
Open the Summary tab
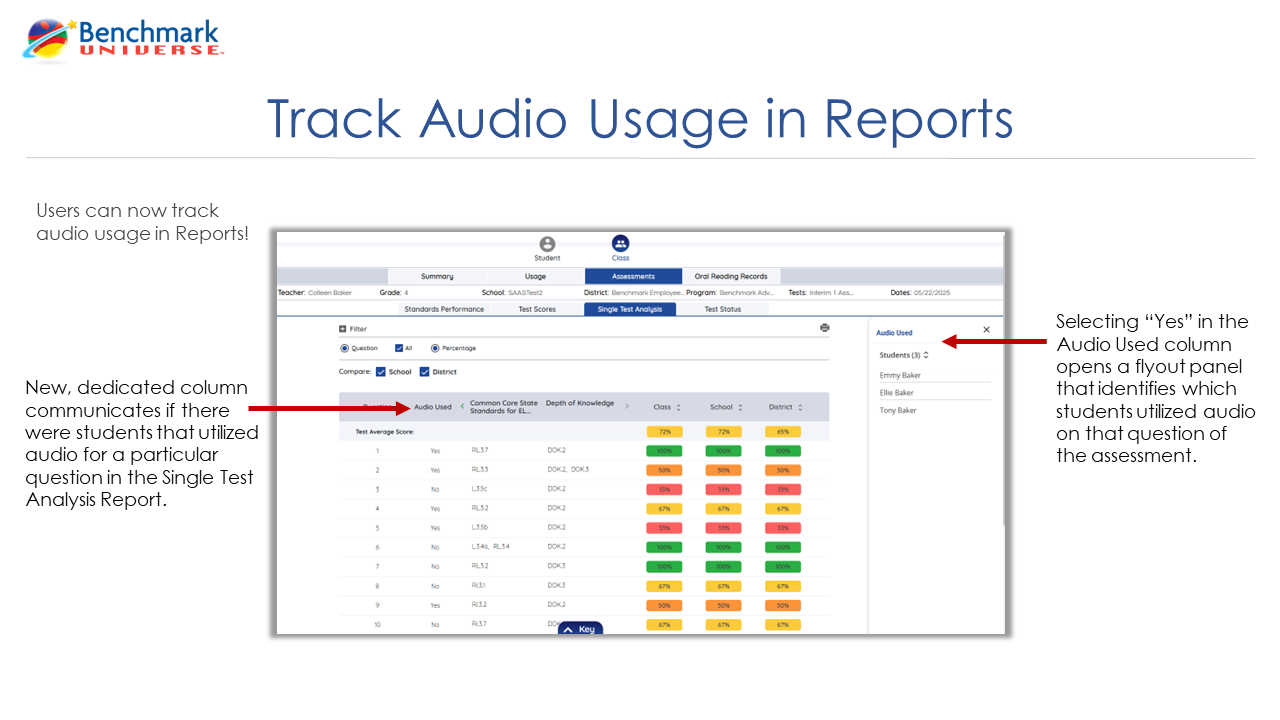pos(437,277)
